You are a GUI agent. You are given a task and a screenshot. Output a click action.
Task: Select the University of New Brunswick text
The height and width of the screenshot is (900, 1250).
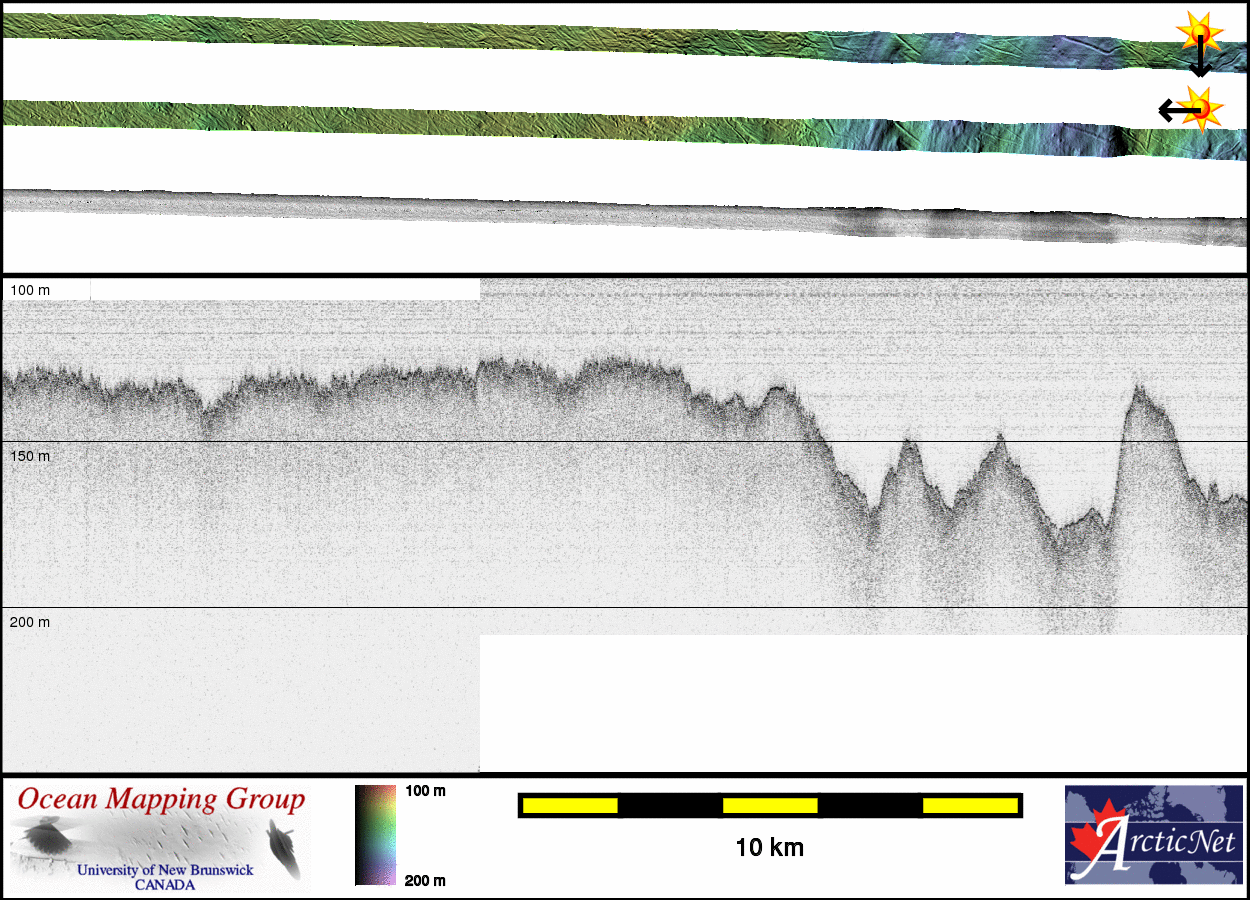(165, 870)
